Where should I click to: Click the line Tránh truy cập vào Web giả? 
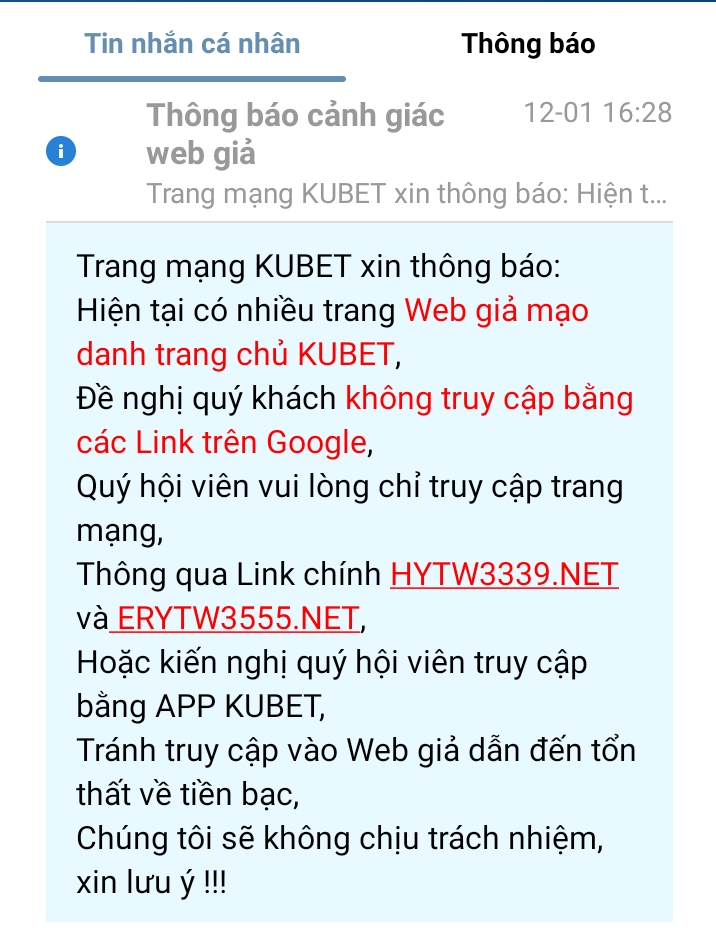268,750
